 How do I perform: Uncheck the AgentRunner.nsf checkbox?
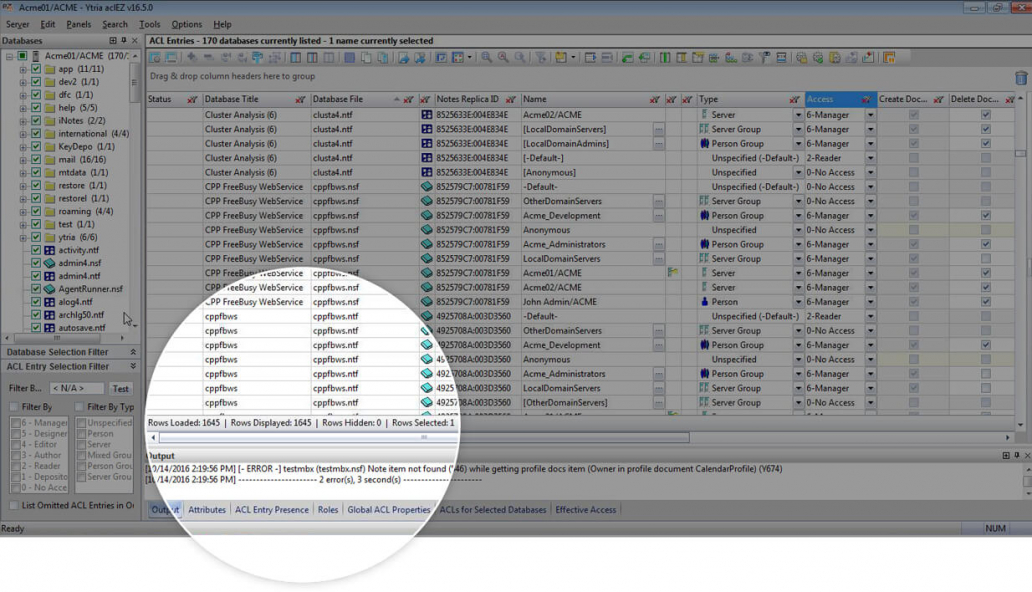pos(36,289)
